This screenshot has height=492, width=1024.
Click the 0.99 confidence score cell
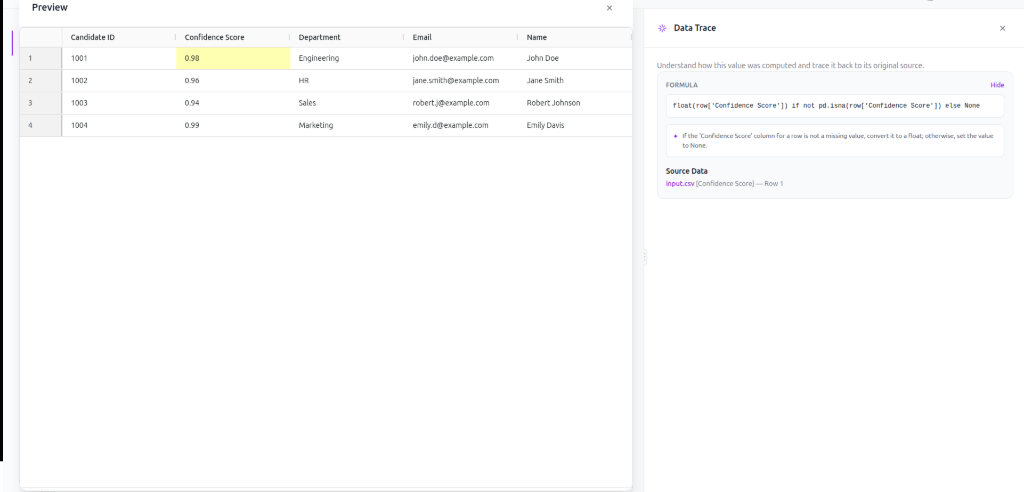point(233,125)
